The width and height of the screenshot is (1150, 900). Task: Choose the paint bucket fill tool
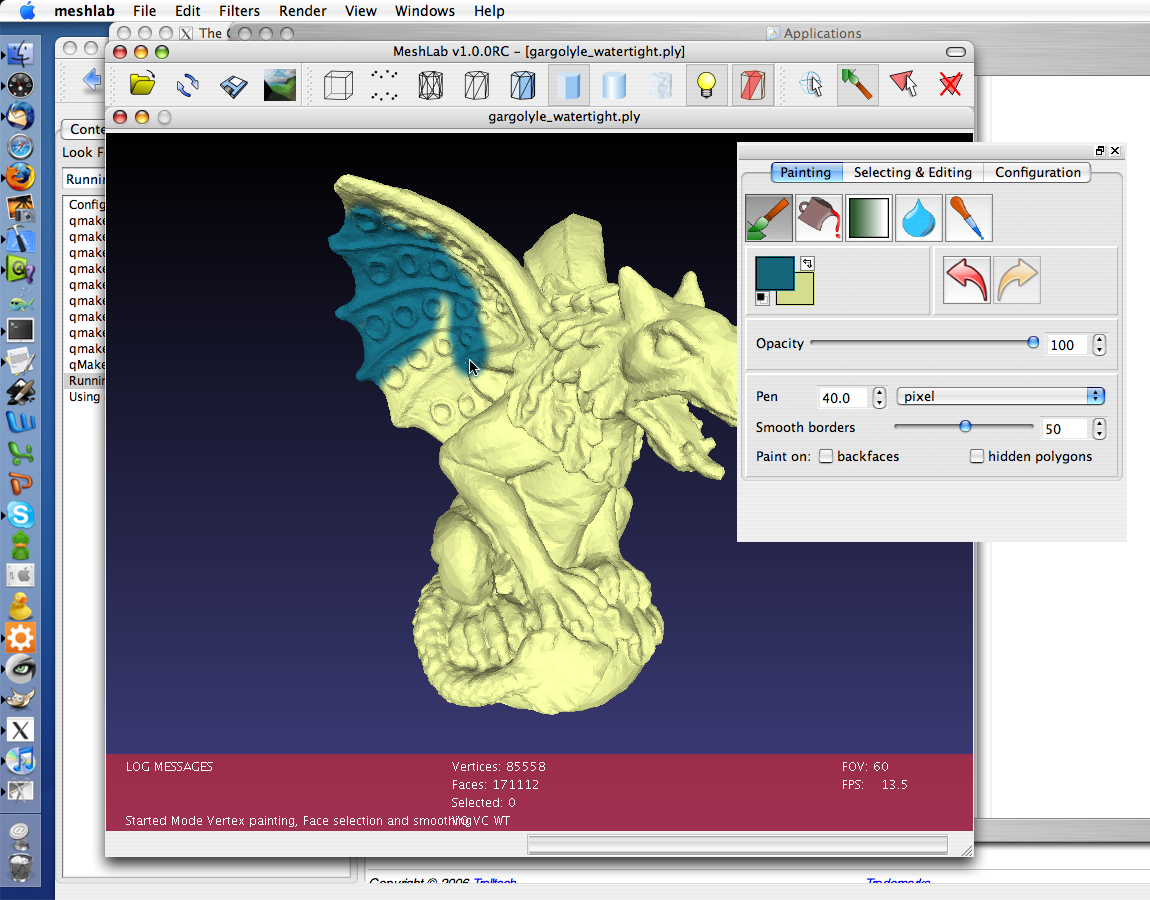click(x=819, y=218)
